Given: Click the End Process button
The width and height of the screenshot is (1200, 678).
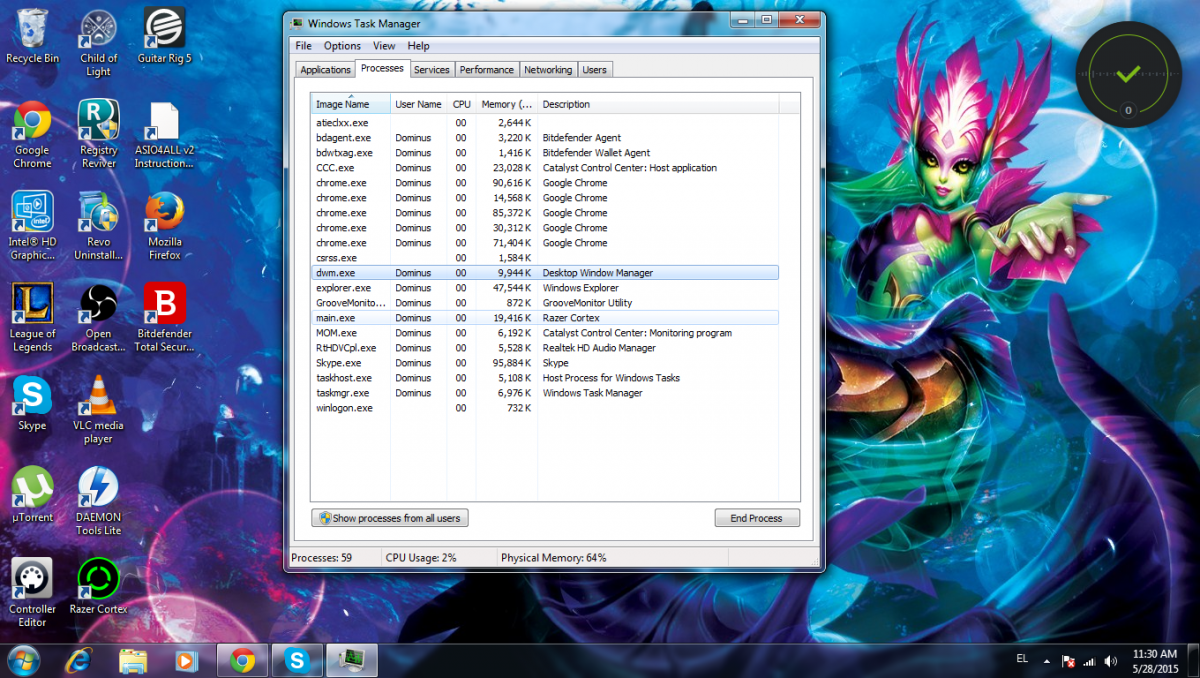Looking at the screenshot, I should tap(757, 518).
